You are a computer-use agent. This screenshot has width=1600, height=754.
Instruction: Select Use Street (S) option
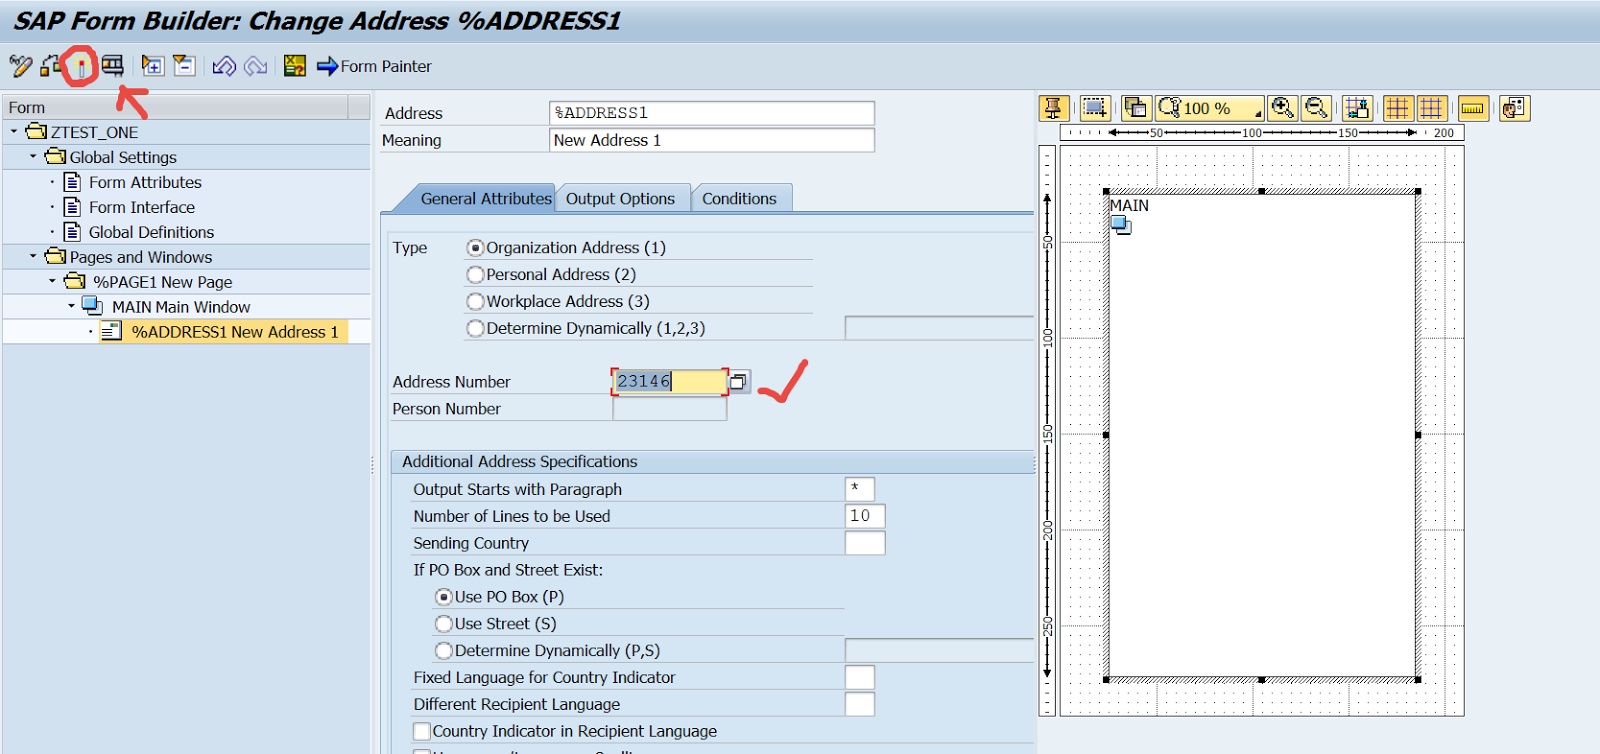coord(444,624)
